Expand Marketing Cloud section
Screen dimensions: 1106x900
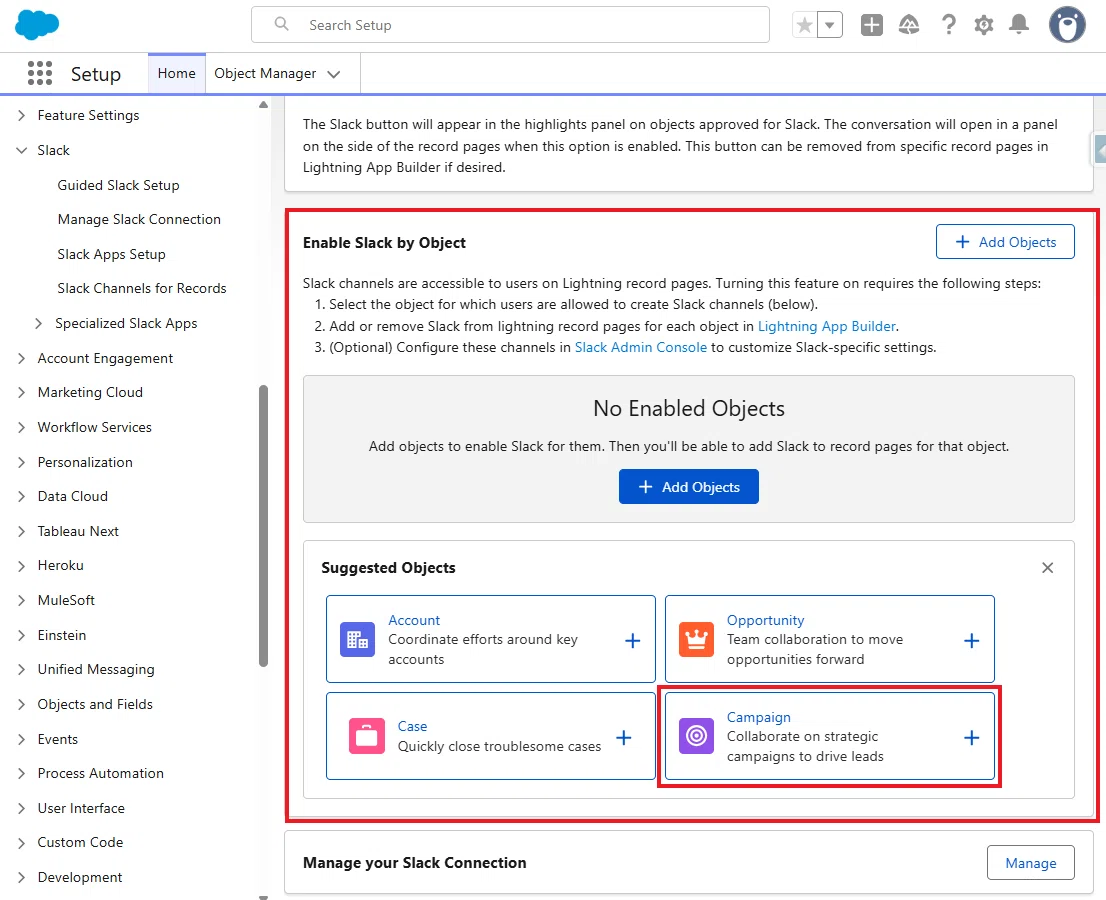tap(22, 392)
